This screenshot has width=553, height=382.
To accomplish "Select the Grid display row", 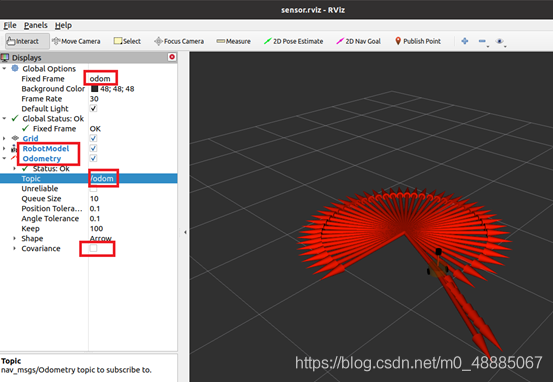I will click(x=30, y=138).
